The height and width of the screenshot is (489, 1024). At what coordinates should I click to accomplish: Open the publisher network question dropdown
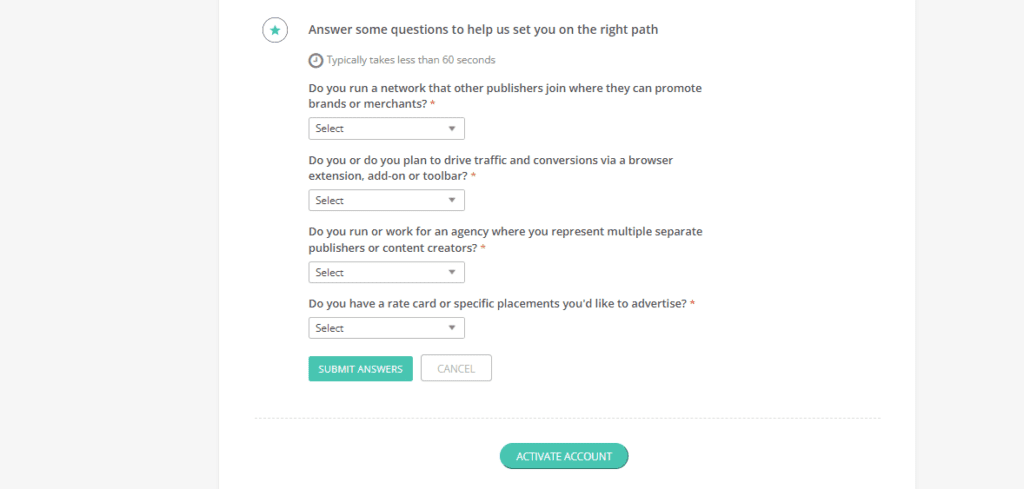click(x=385, y=129)
